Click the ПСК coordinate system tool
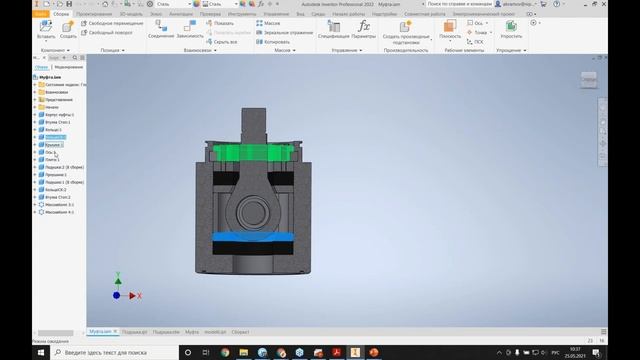 click(x=475, y=42)
